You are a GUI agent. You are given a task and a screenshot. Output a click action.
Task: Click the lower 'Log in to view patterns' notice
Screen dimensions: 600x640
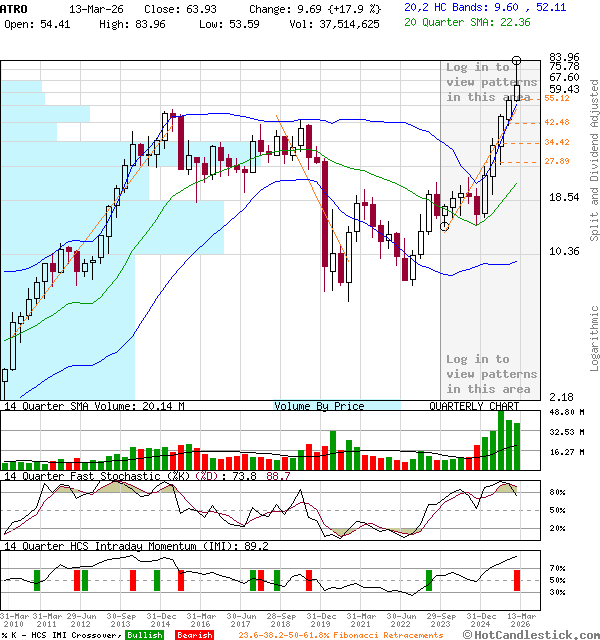(491, 374)
